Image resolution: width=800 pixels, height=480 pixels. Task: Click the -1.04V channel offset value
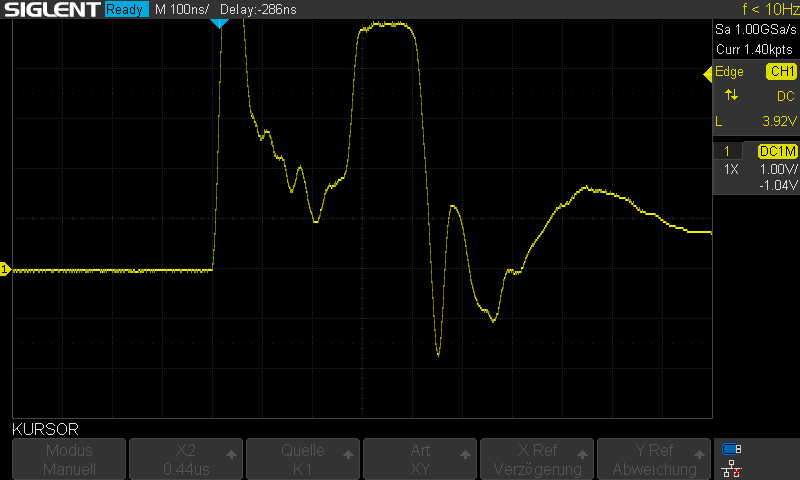pos(778,185)
